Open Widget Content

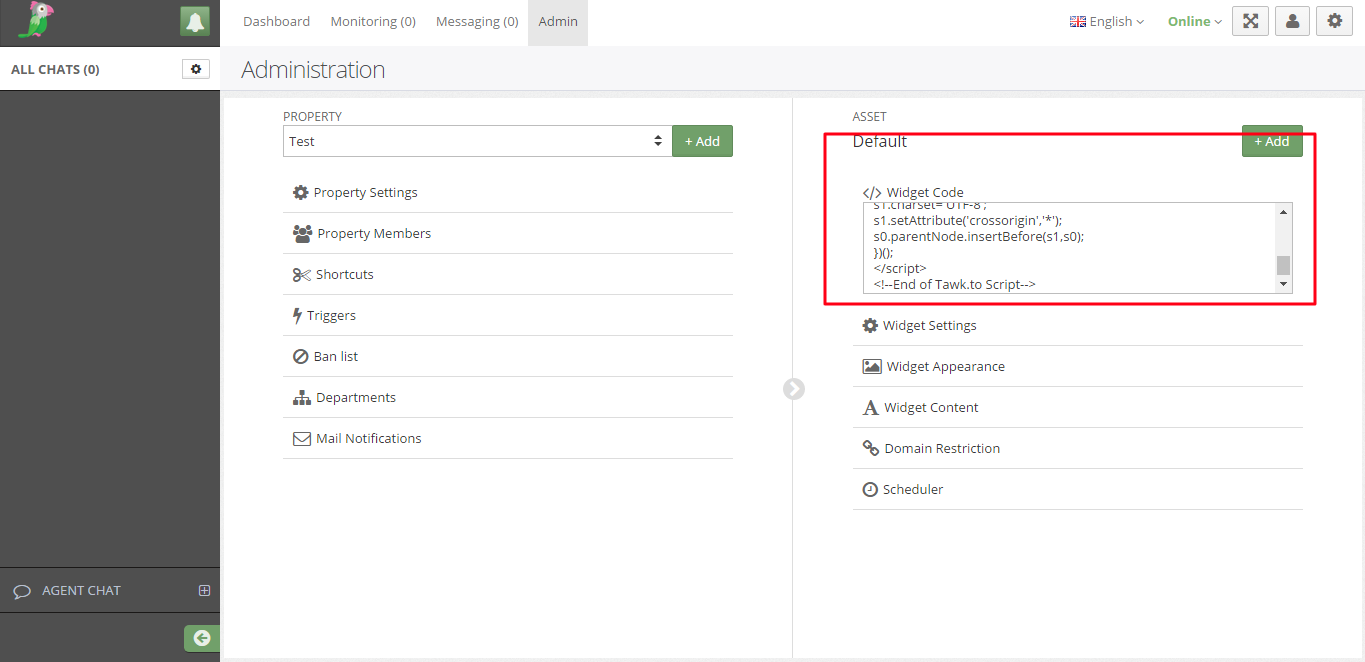coord(1078,407)
